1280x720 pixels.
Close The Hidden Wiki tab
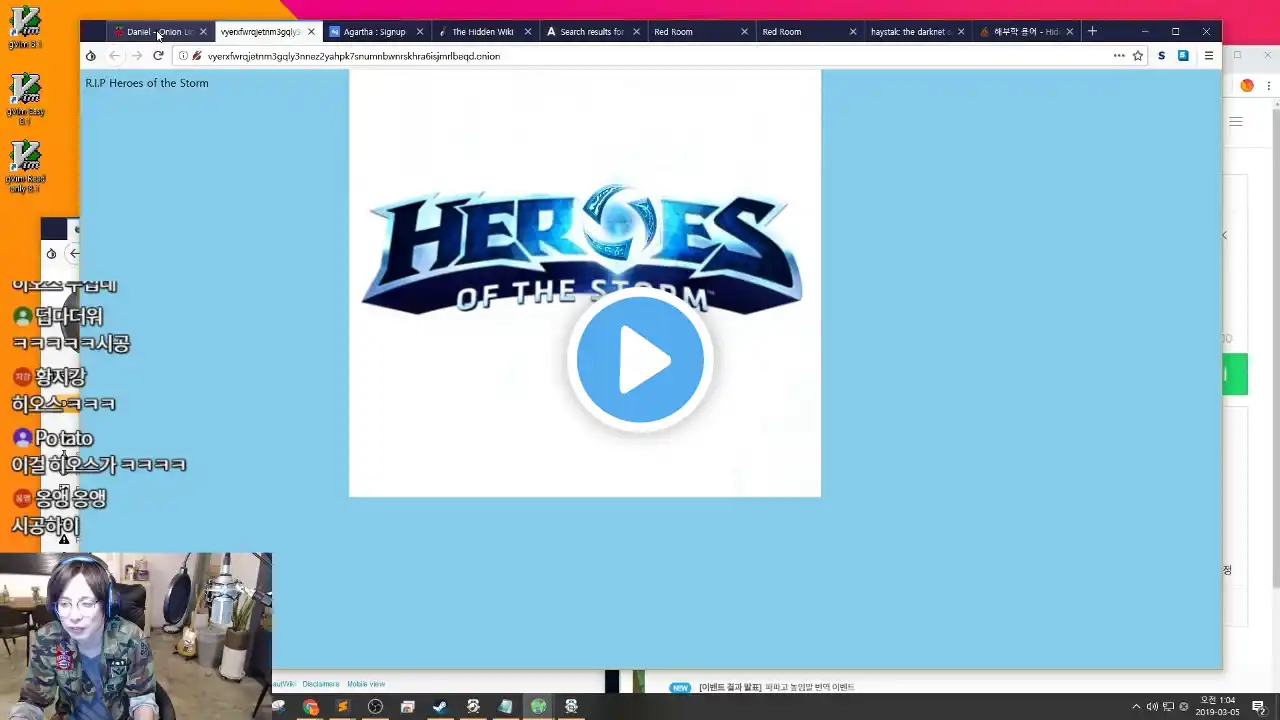(528, 32)
